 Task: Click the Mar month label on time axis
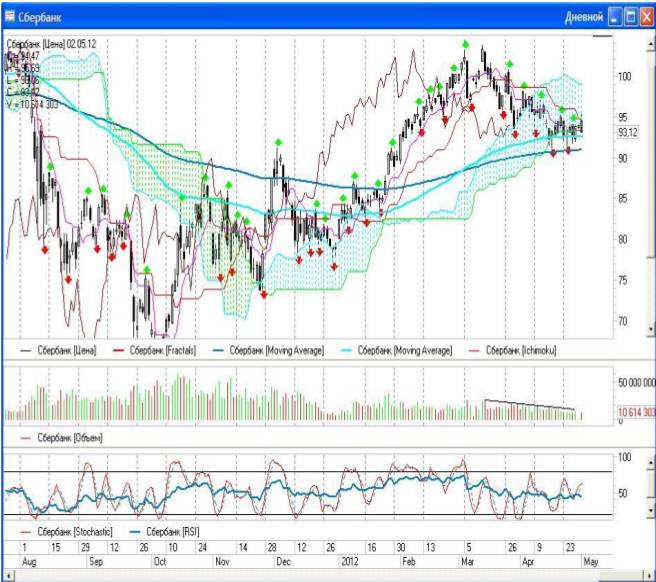[x=467, y=561]
